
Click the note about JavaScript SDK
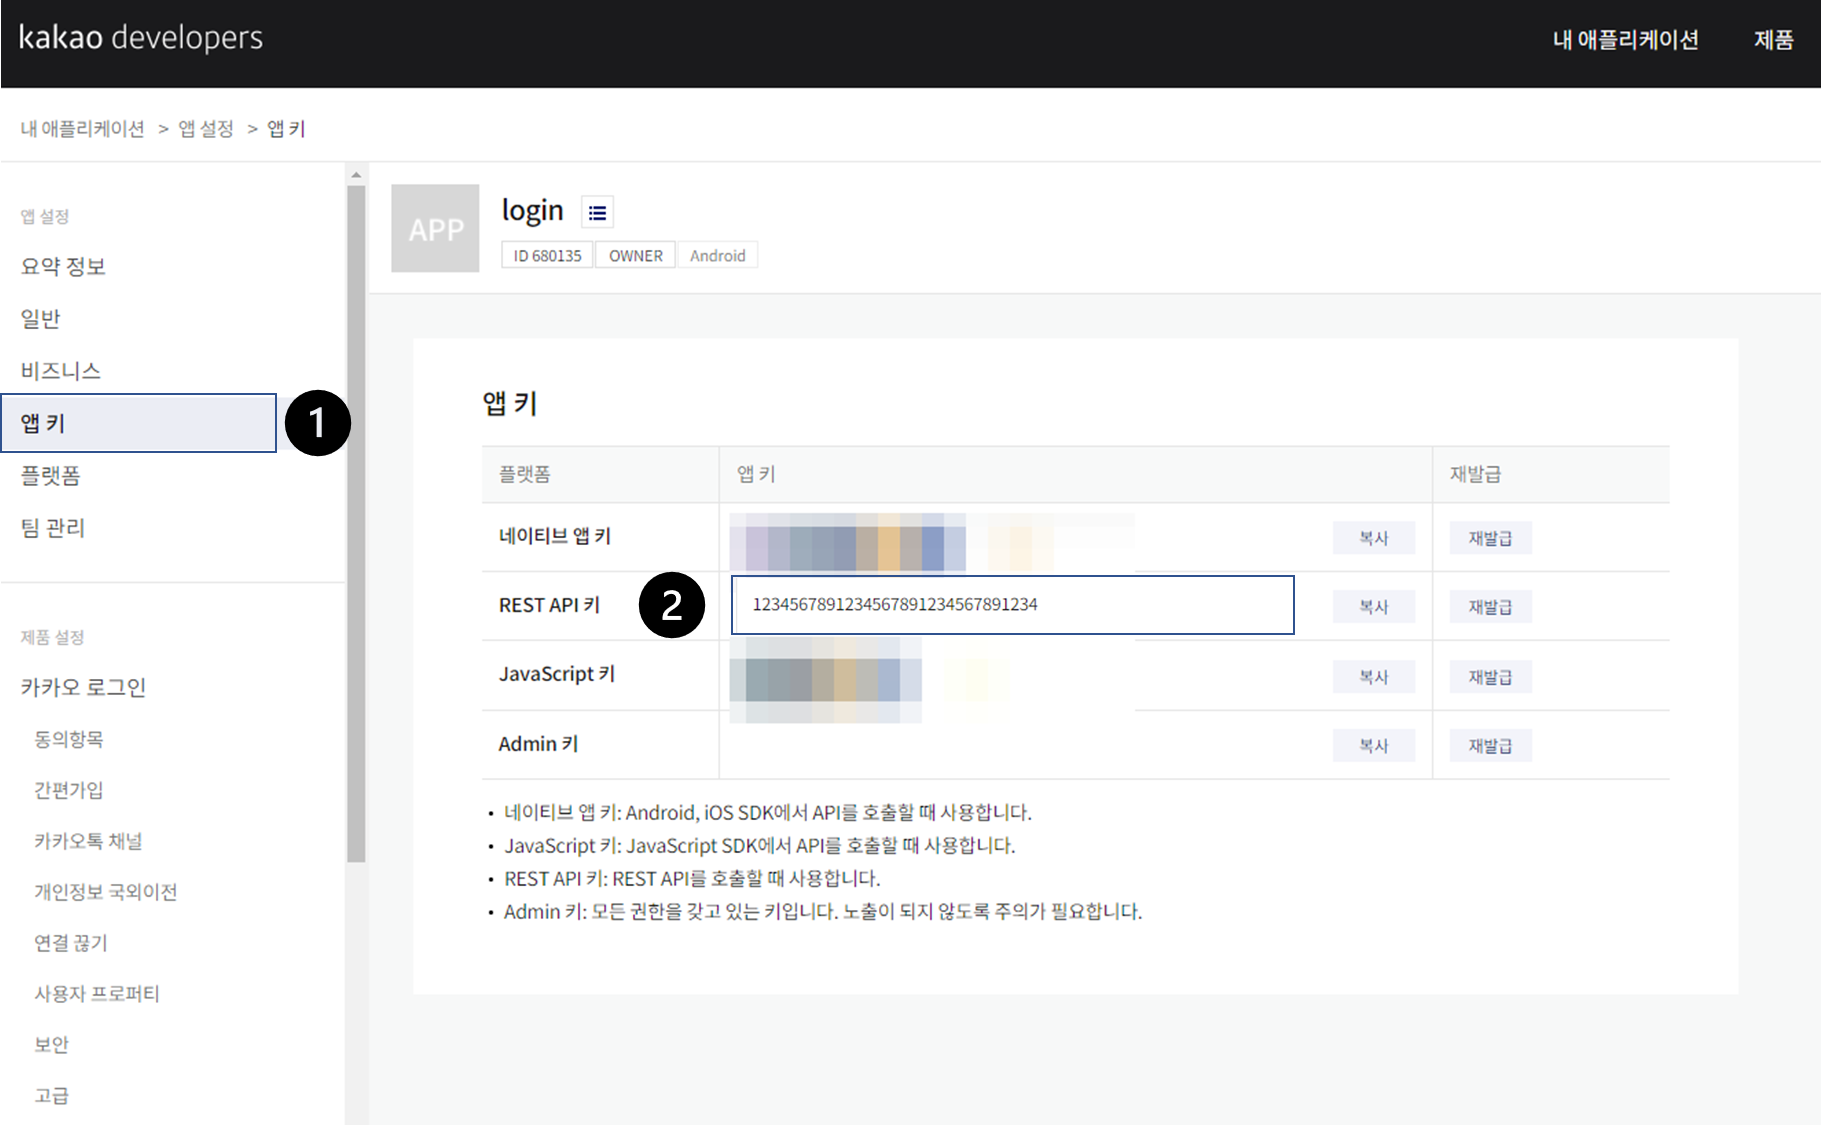click(x=759, y=845)
